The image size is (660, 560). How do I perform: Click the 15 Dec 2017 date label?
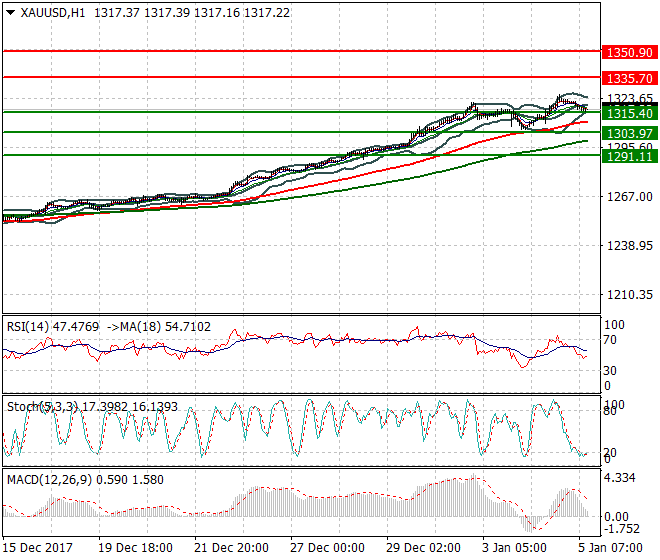(x=37, y=548)
